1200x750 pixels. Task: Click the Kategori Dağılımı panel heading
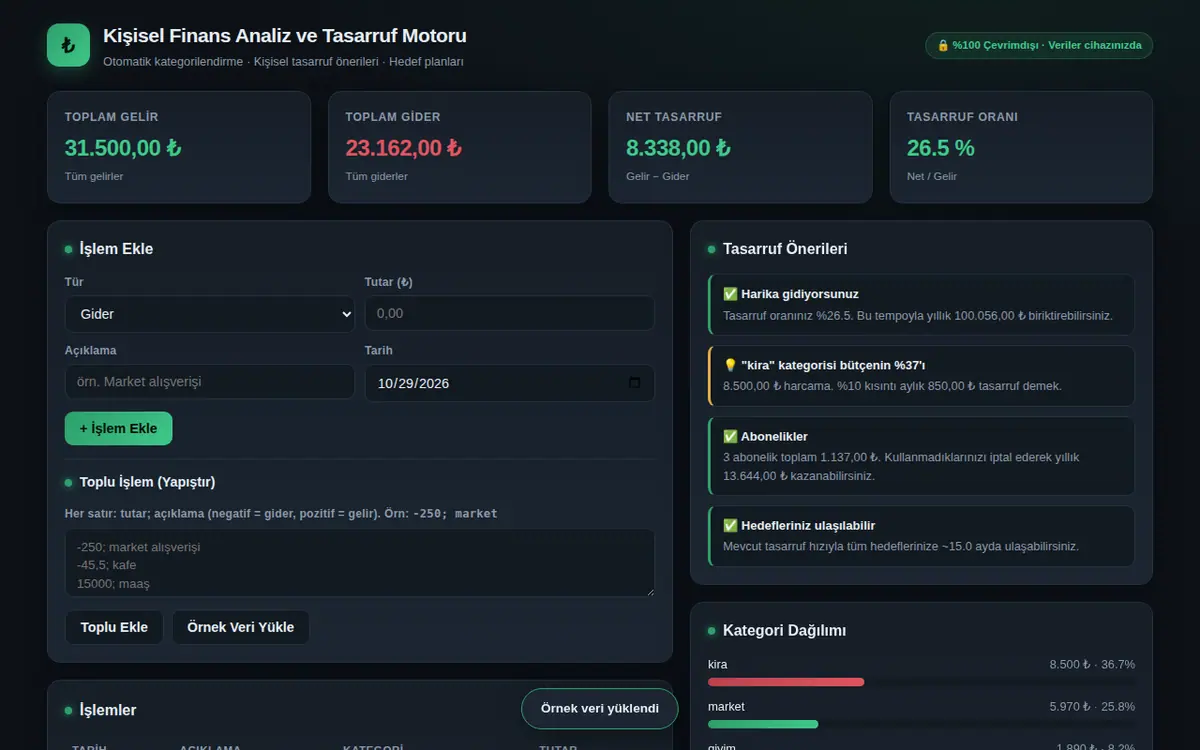784,631
